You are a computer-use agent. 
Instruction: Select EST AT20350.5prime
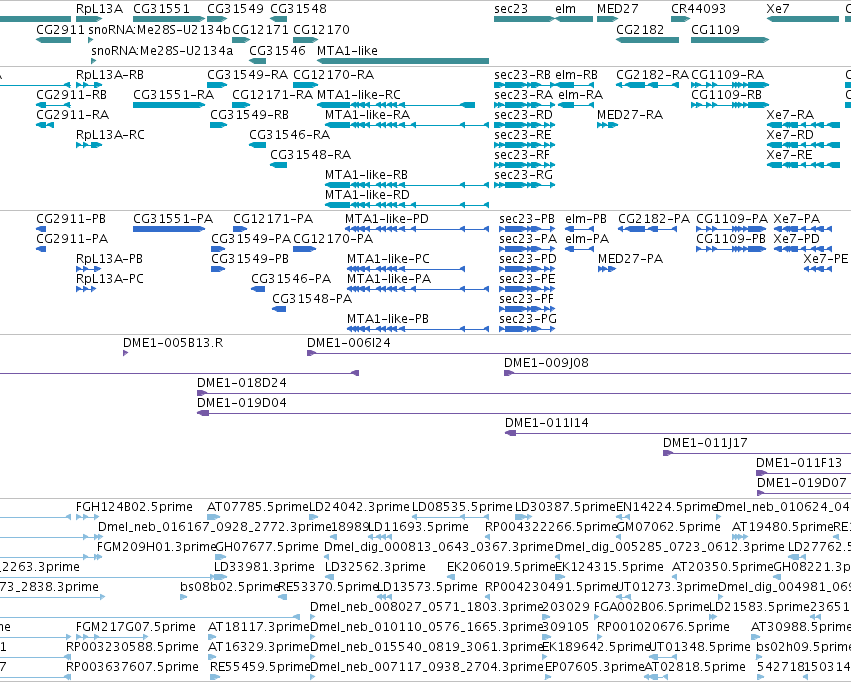click(722, 568)
